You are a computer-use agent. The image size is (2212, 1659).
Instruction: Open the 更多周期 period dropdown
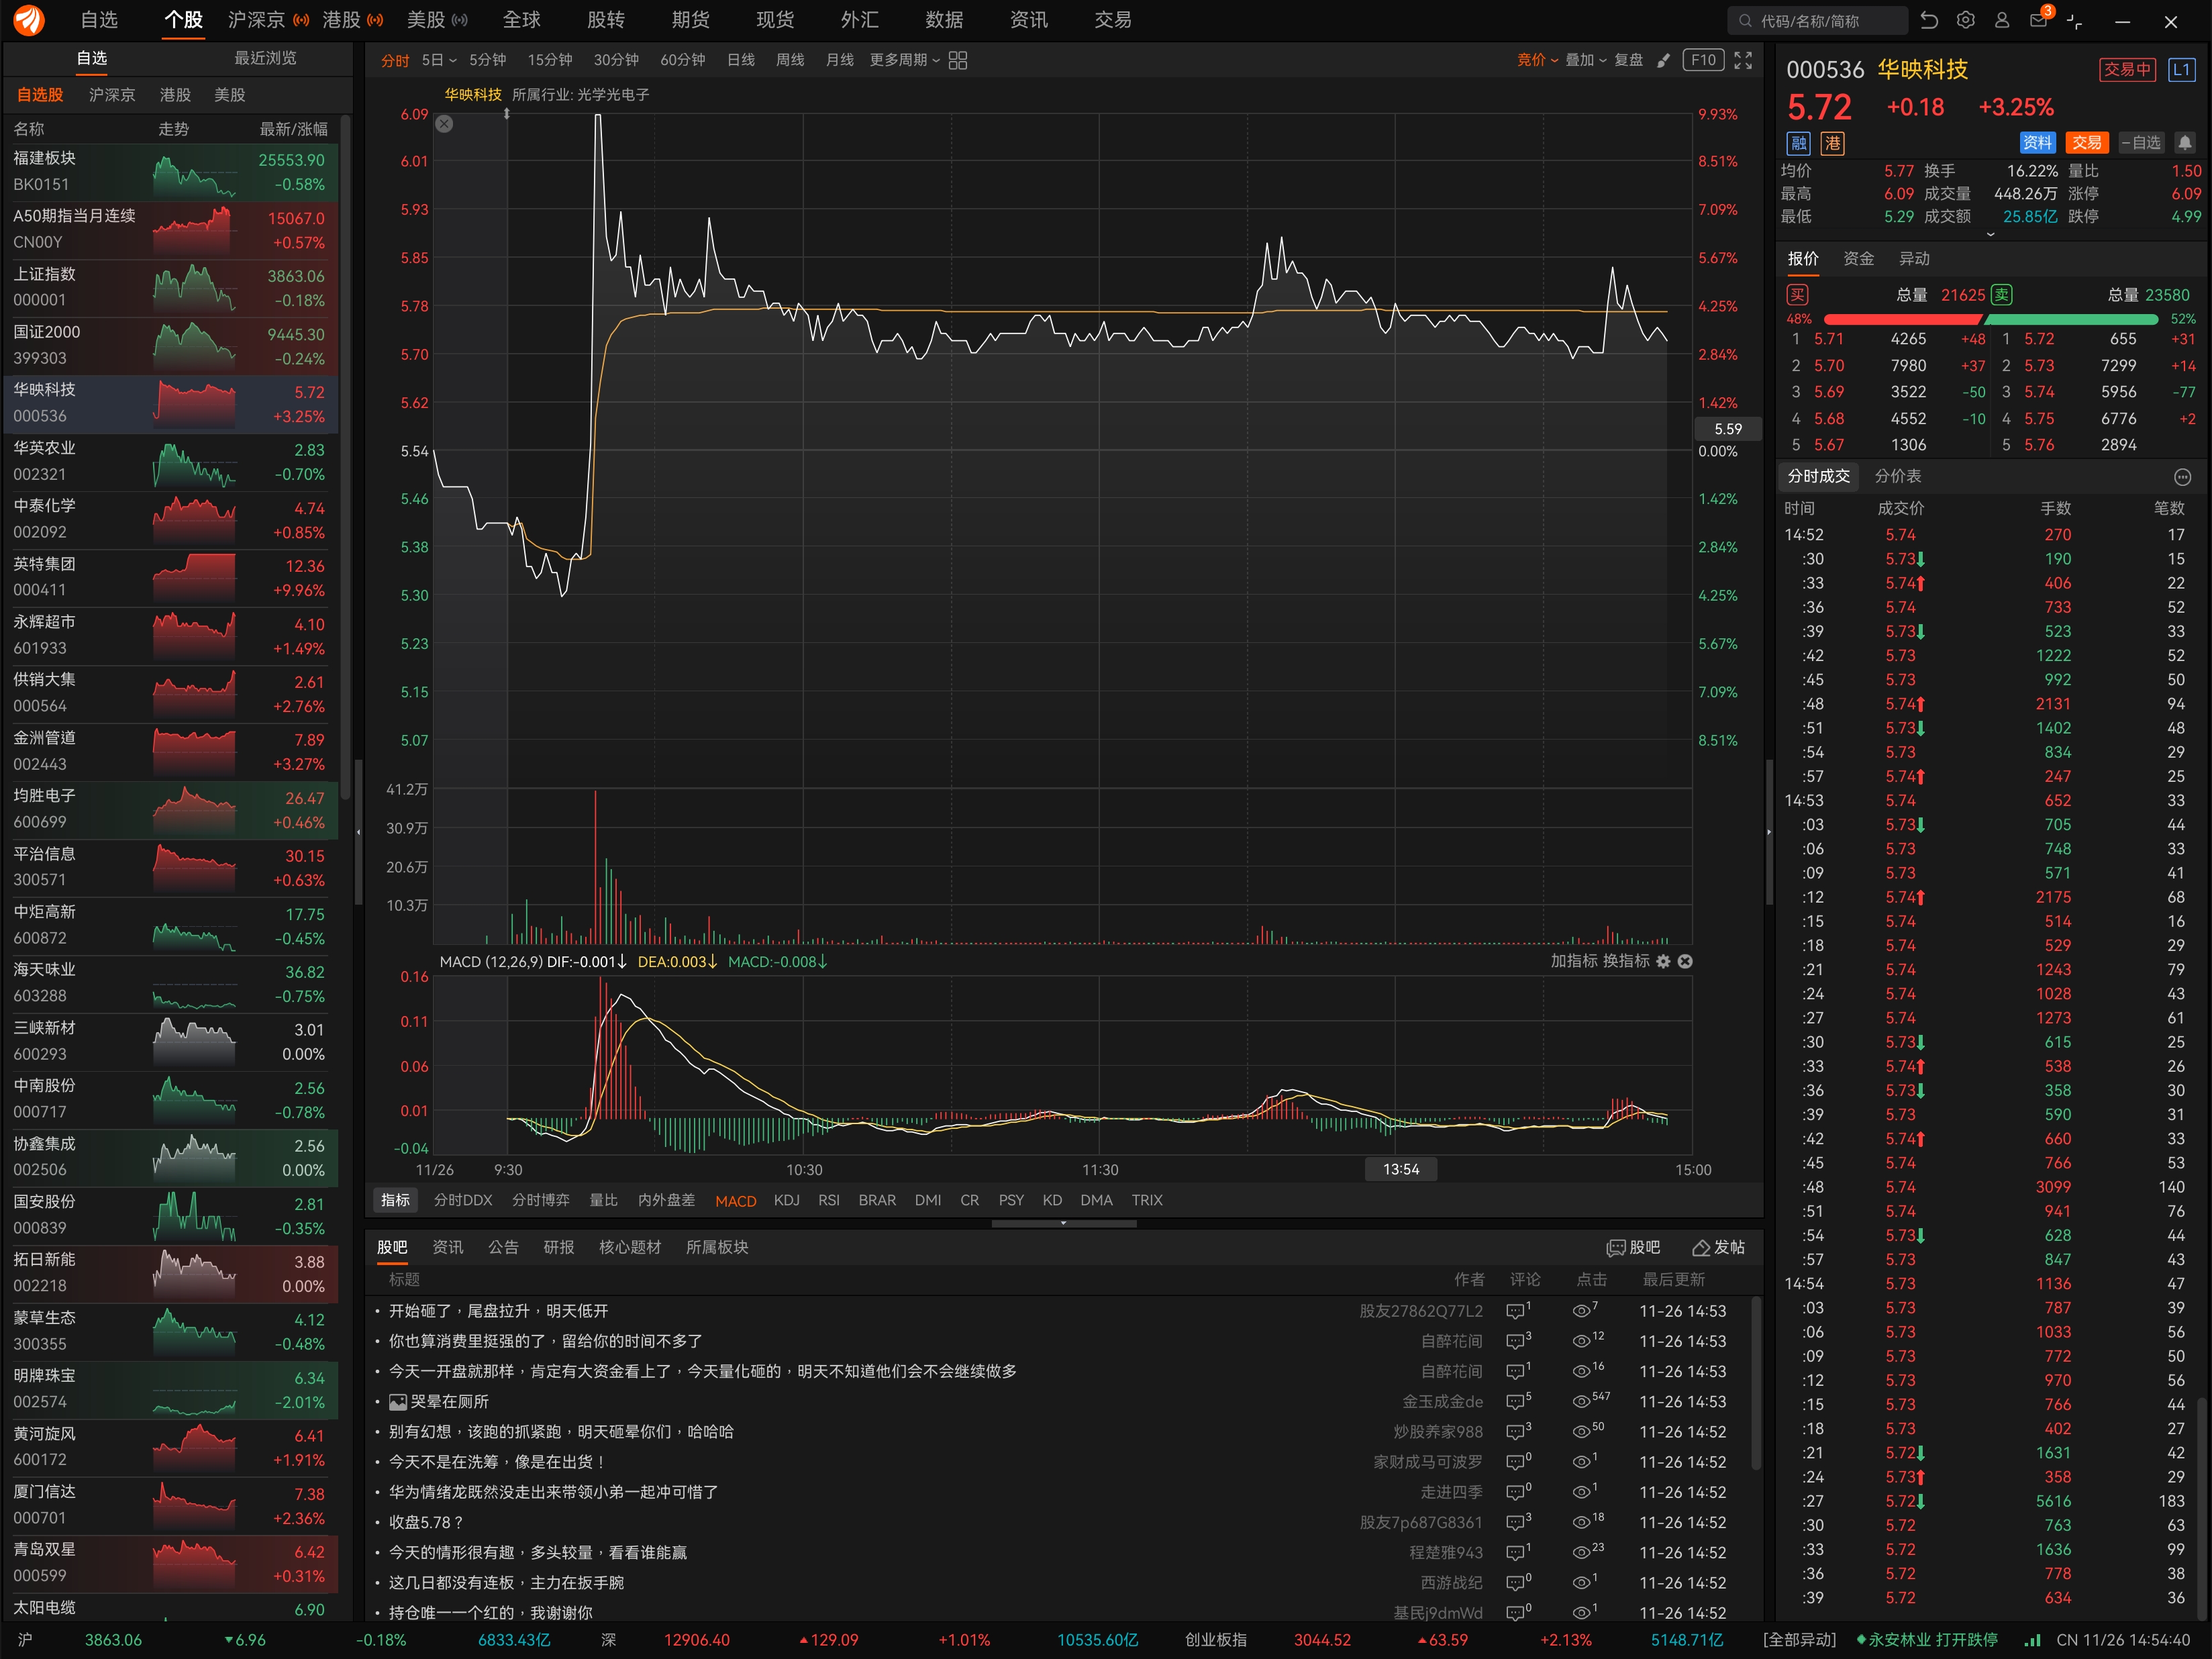tap(904, 60)
